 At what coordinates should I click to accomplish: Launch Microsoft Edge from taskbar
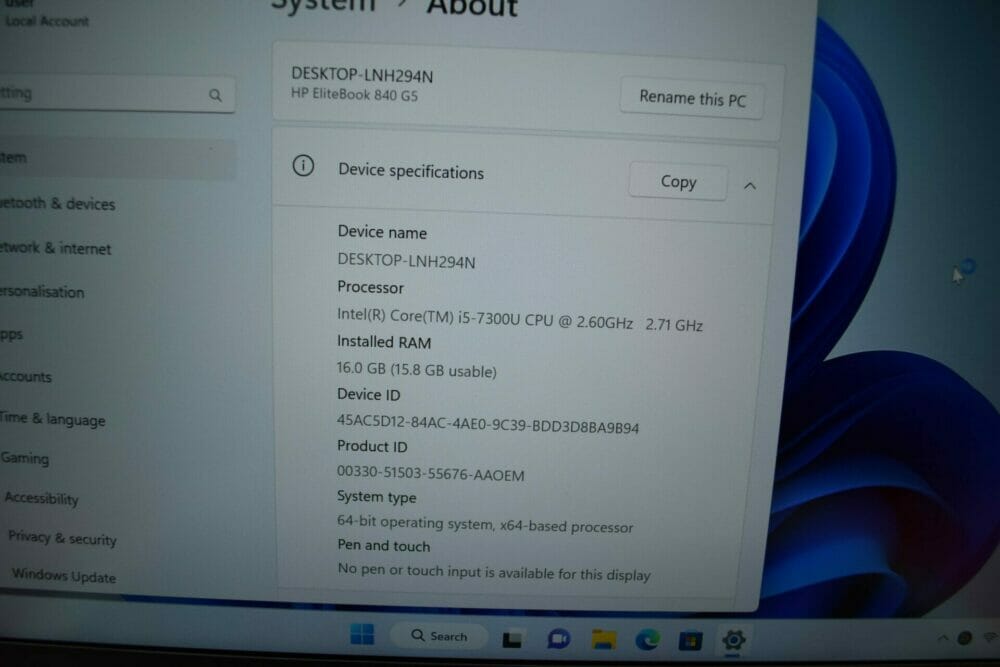[x=647, y=640]
